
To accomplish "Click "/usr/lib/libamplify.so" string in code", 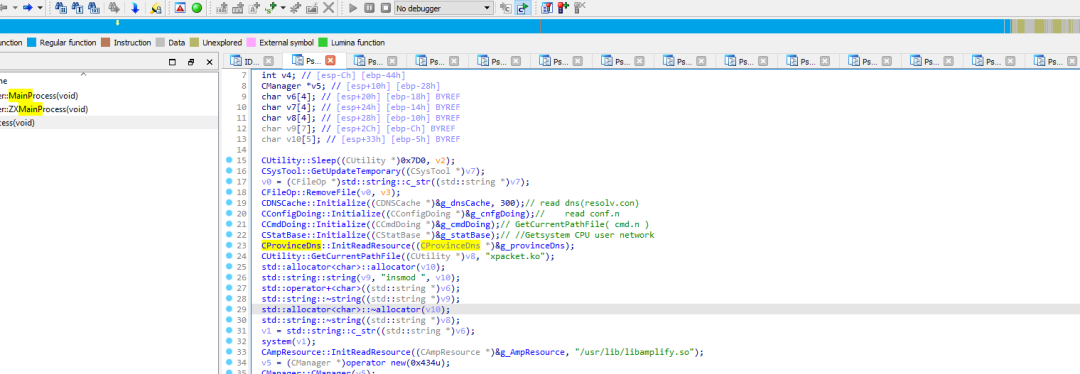I will 635,352.
